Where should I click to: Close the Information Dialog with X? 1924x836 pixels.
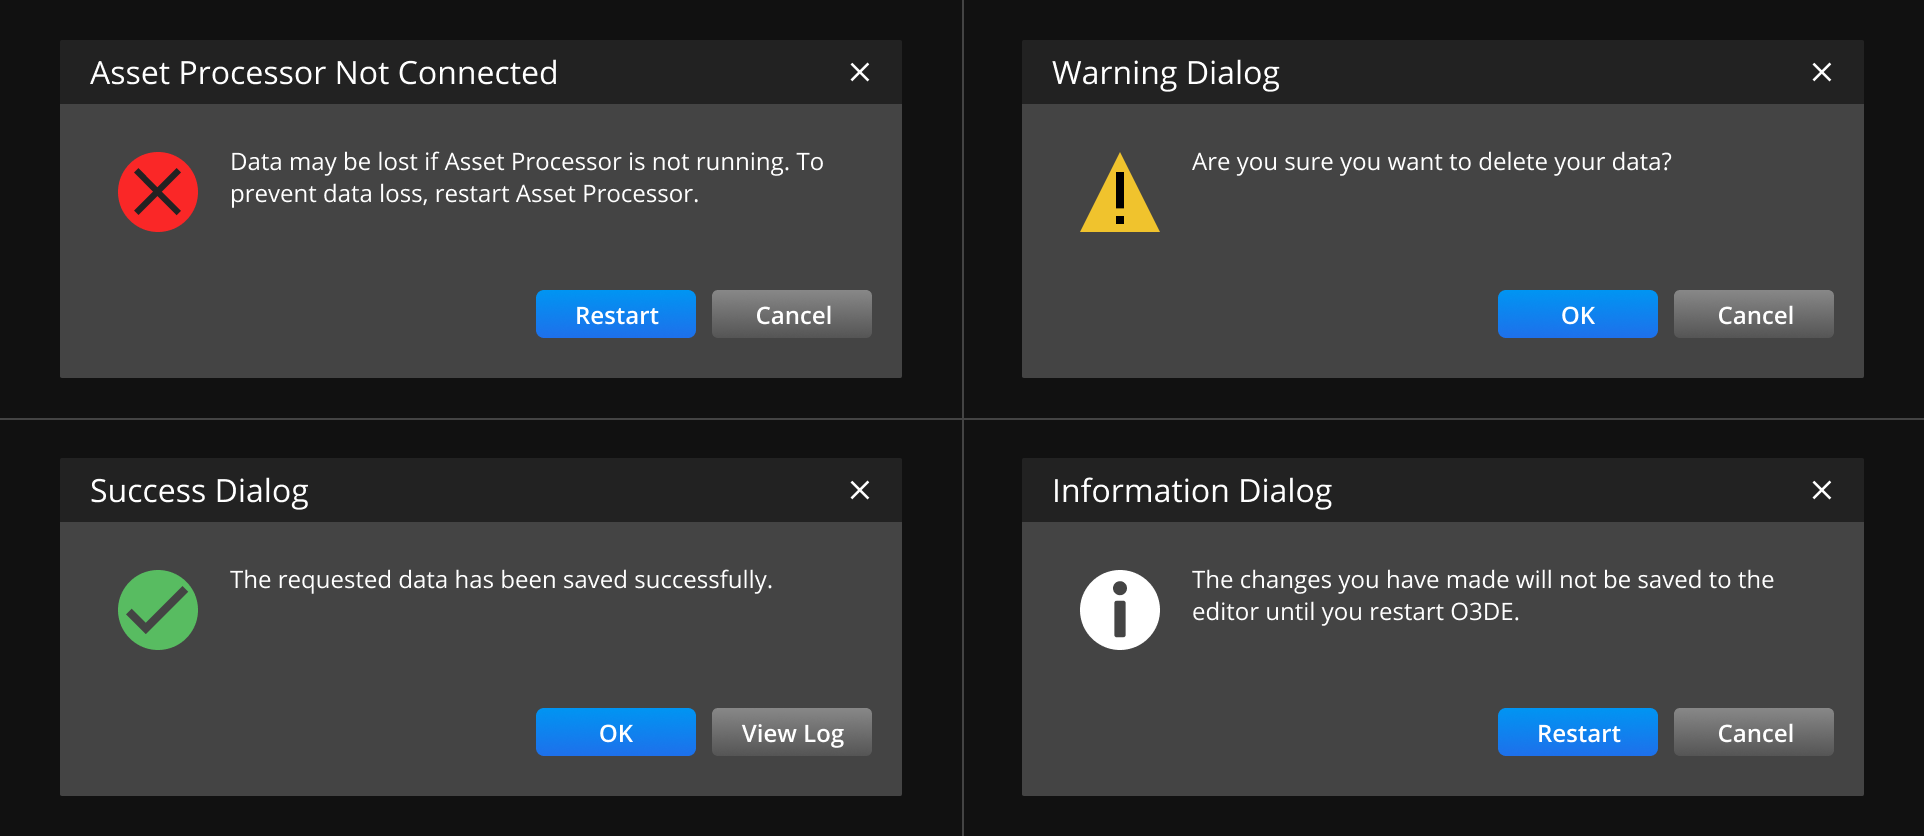(x=1821, y=490)
